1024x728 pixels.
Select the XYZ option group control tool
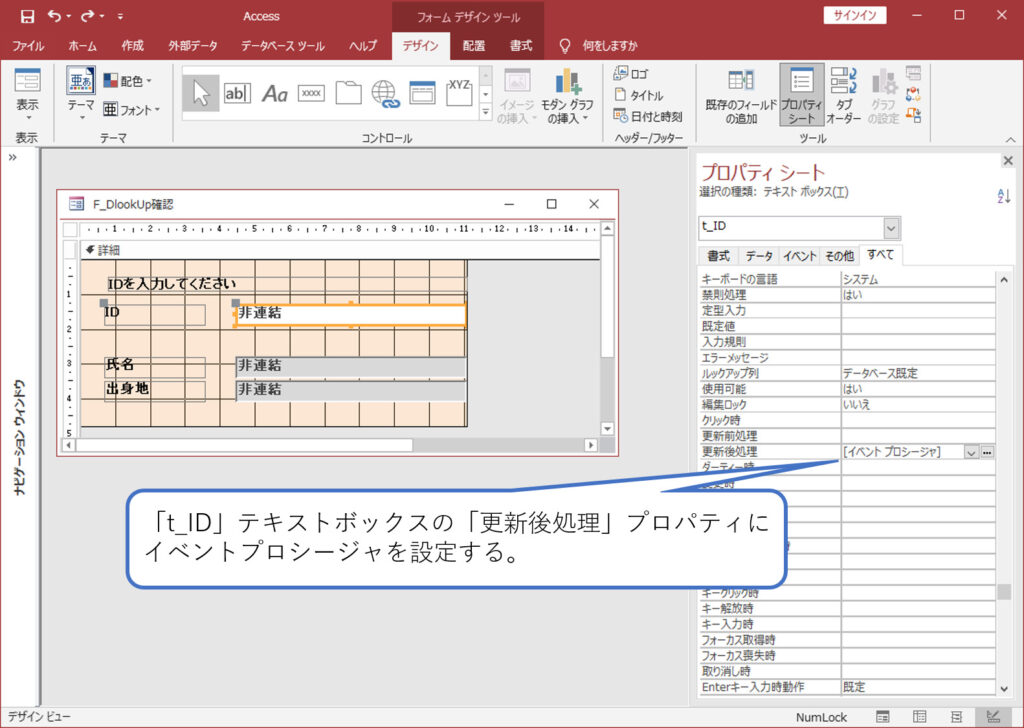pos(459,93)
